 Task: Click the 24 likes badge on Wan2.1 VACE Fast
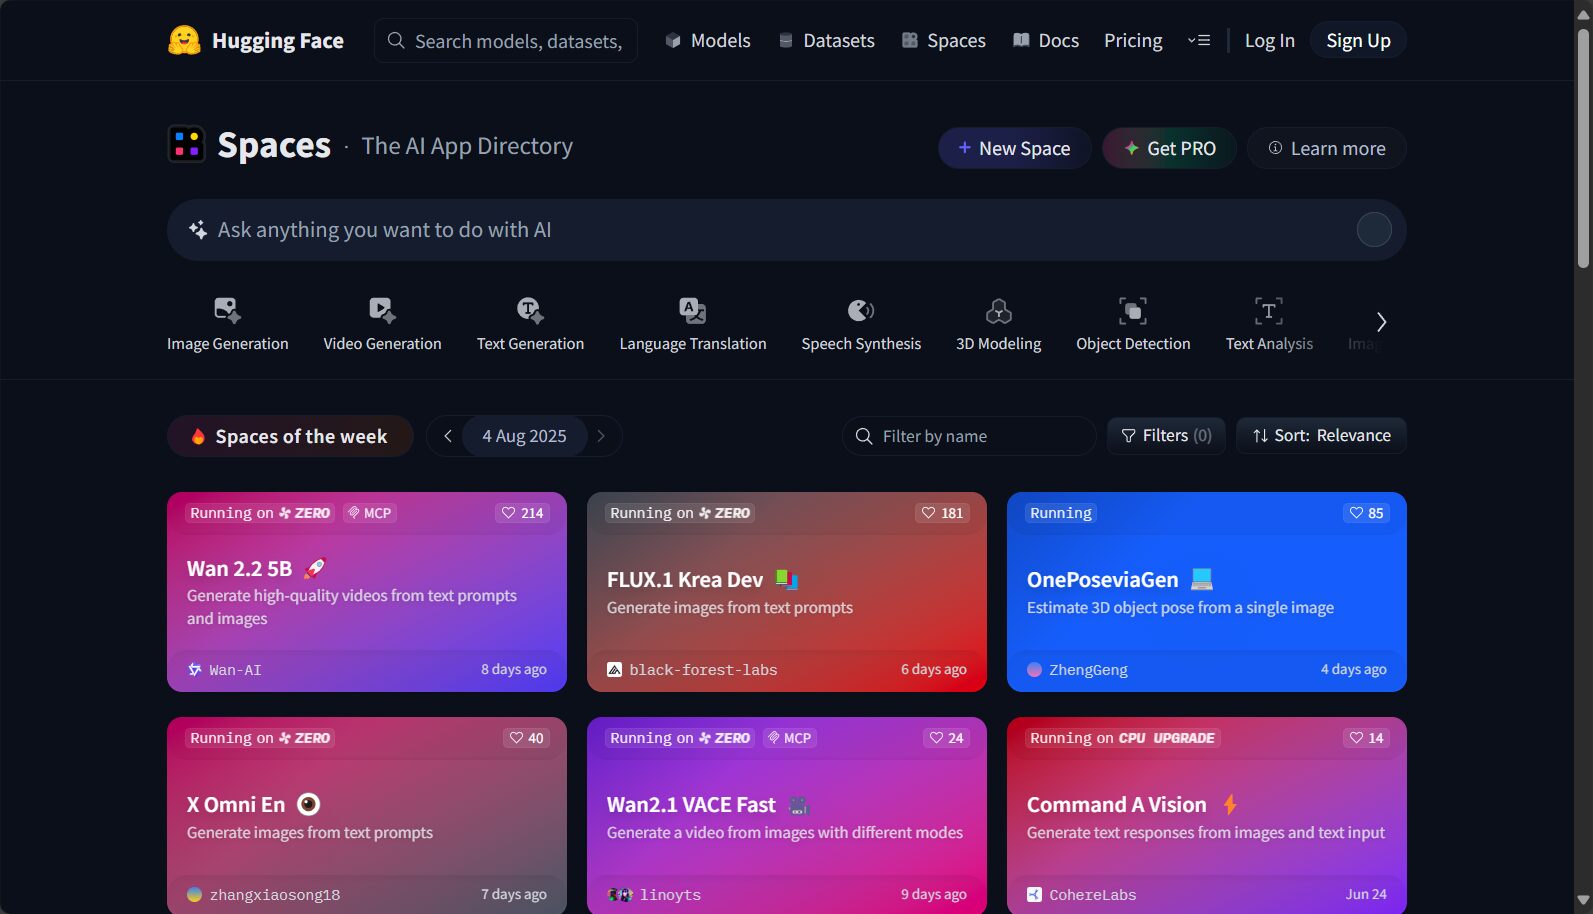coord(946,738)
